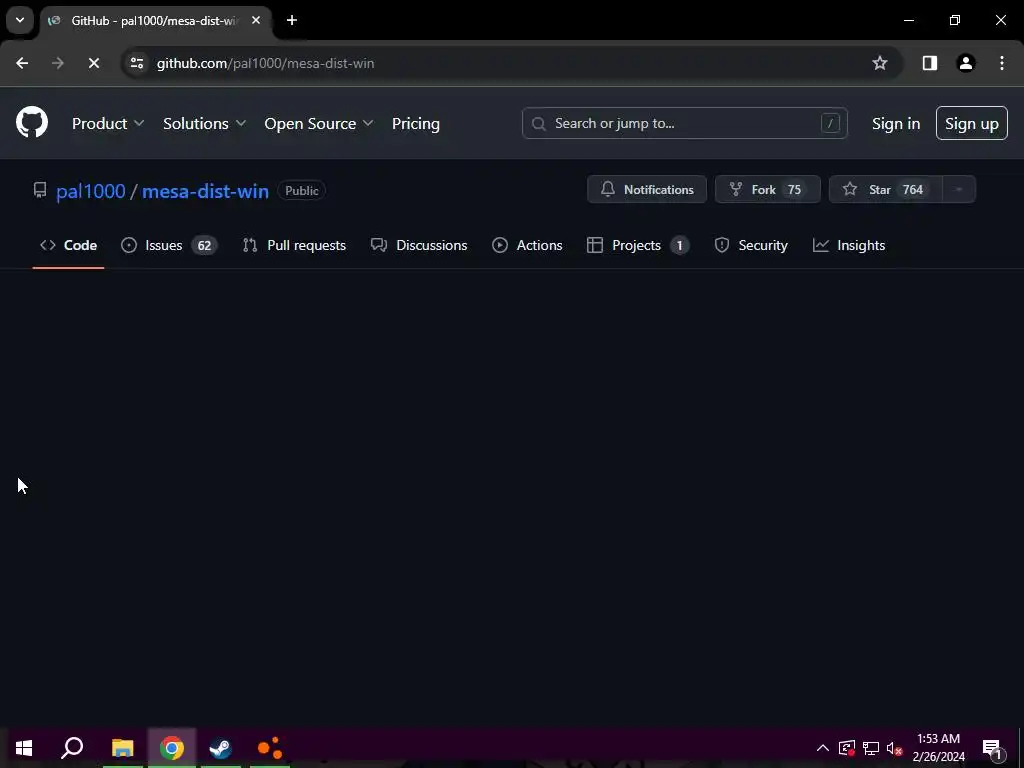Viewport: 1024px width, 768px height.
Task: Open the Action Center notifications icon
Action: [992, 748]
